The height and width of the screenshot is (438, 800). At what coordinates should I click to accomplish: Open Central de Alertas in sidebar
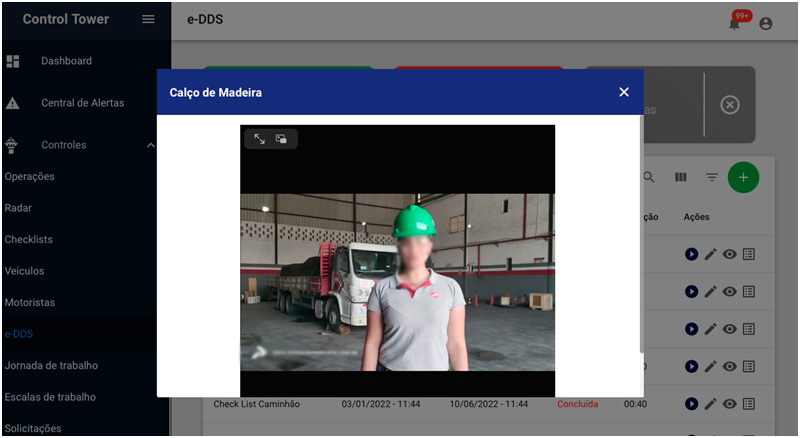(x=83, y=103)
